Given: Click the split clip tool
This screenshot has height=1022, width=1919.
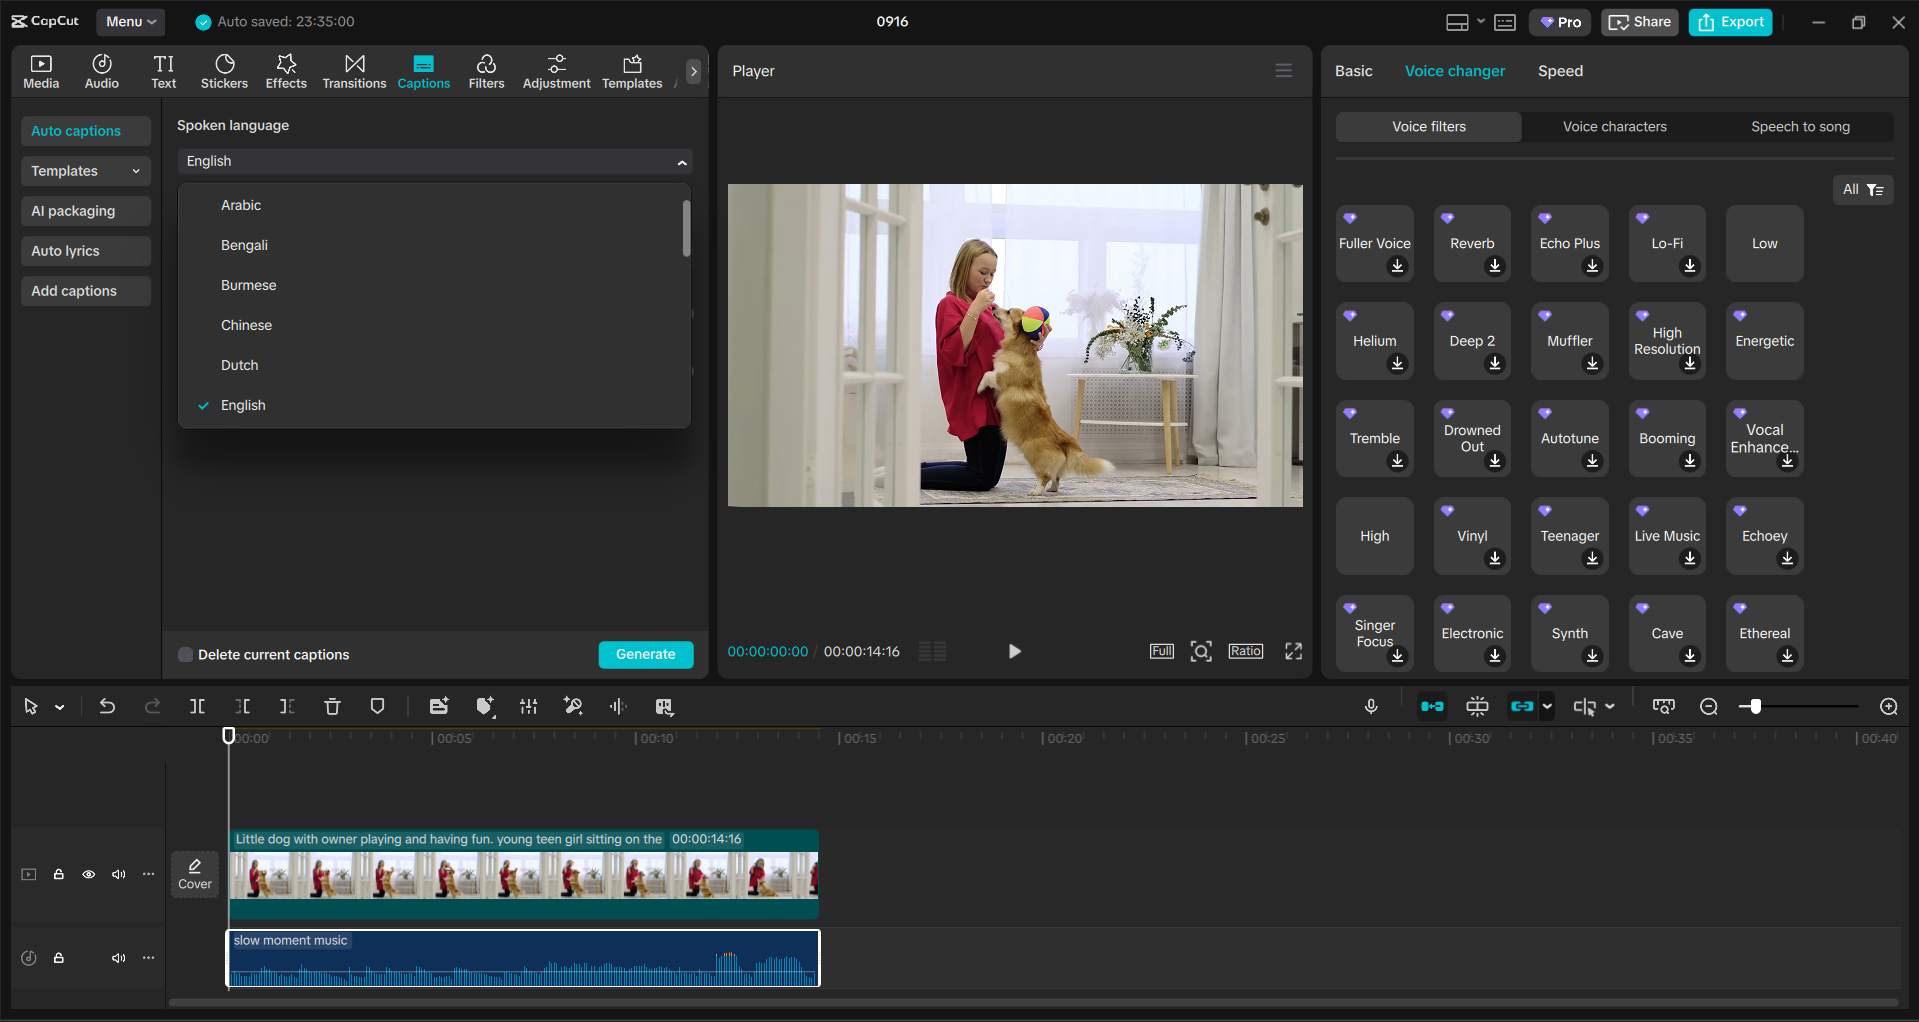Looking at the screenshot, I should (197, 707).
